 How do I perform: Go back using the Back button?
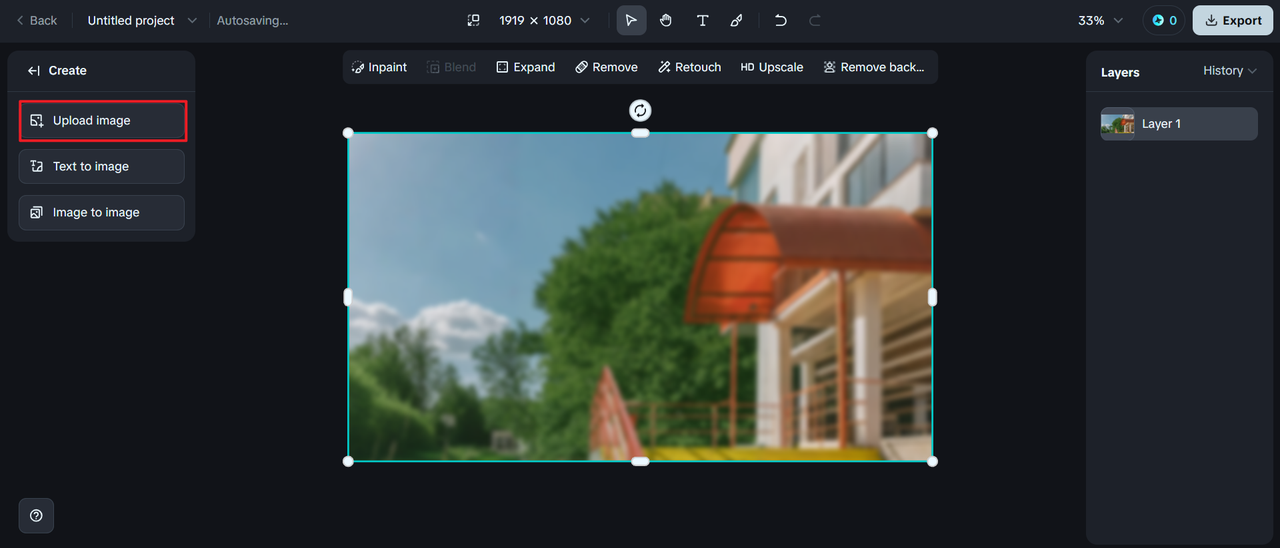pyautogui.click(x=36, y=20)
